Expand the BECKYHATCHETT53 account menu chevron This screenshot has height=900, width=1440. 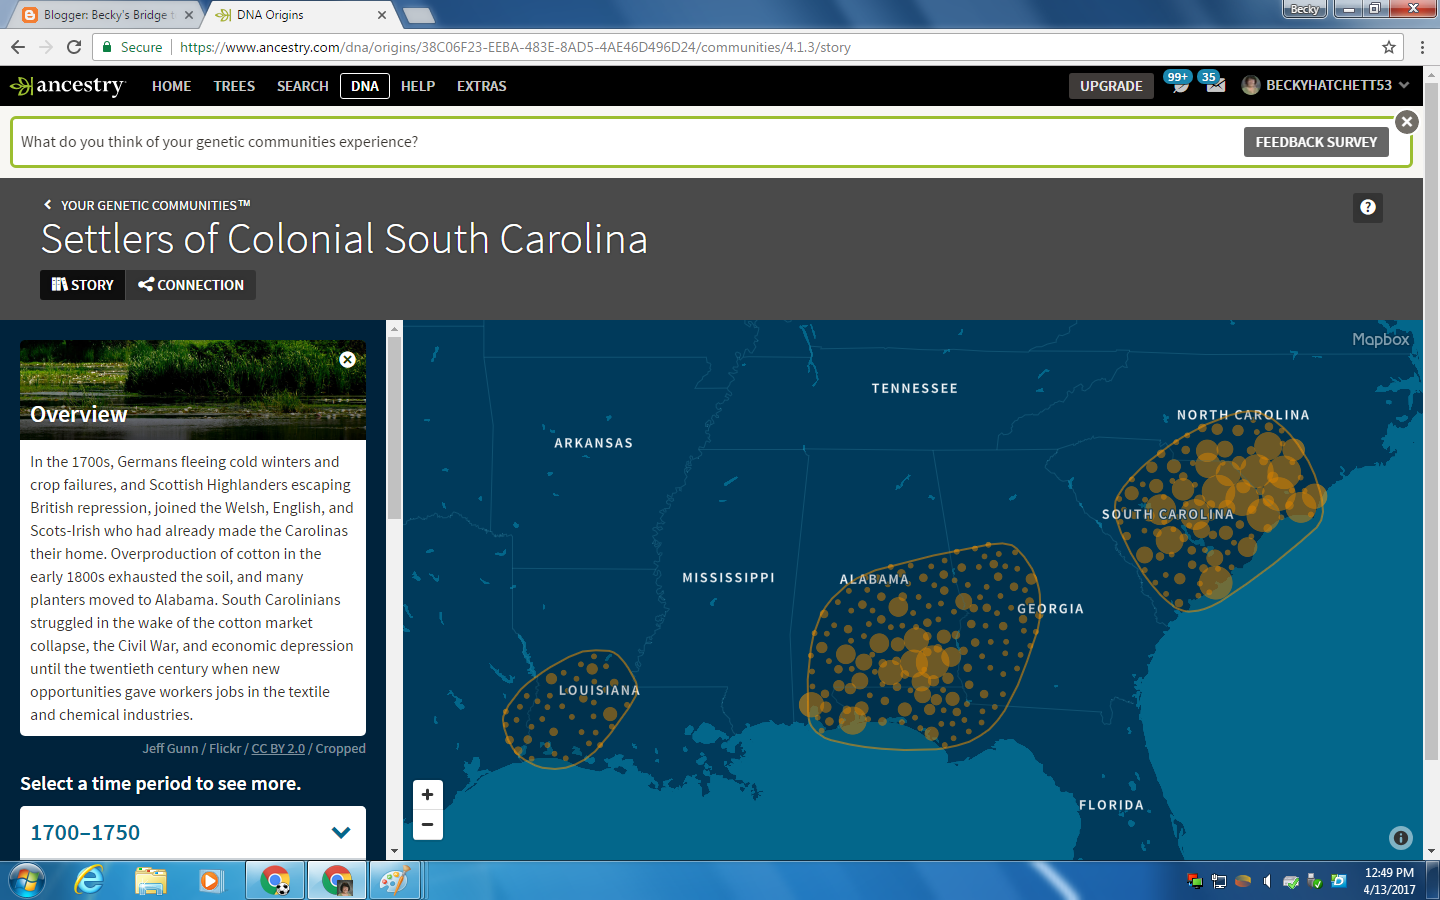1404,85
